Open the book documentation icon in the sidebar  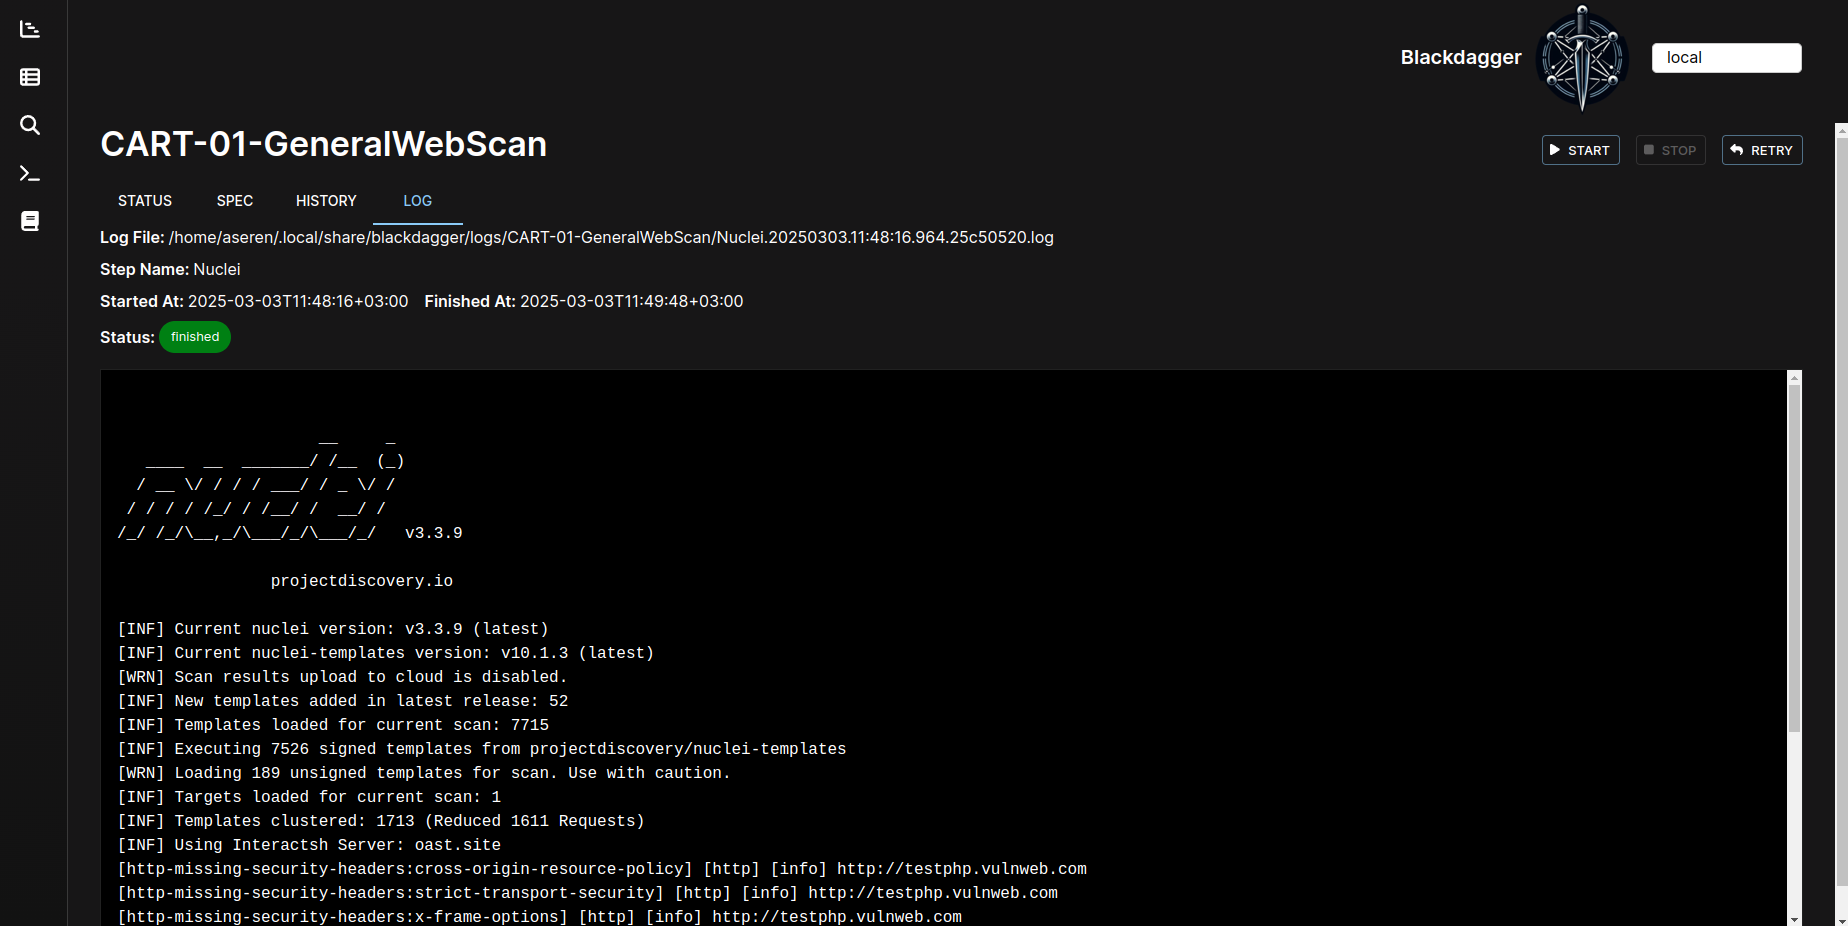pyautogui.click(x=30, y=221)
